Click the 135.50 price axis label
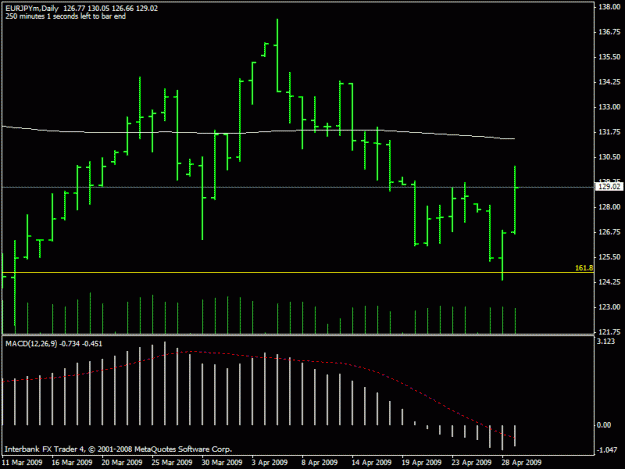 (x=609, y=57)
